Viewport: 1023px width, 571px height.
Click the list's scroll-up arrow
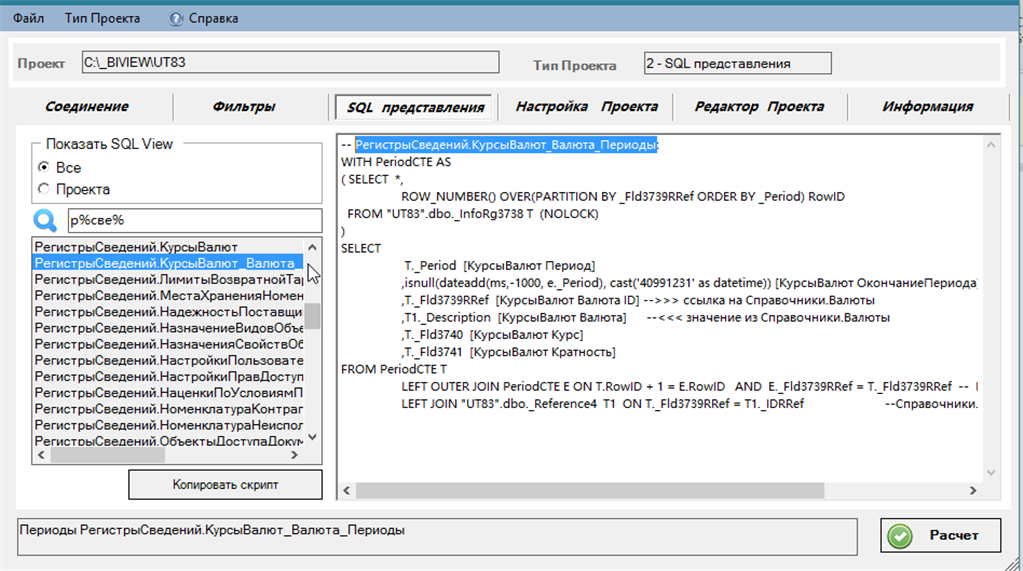point(313,247)
